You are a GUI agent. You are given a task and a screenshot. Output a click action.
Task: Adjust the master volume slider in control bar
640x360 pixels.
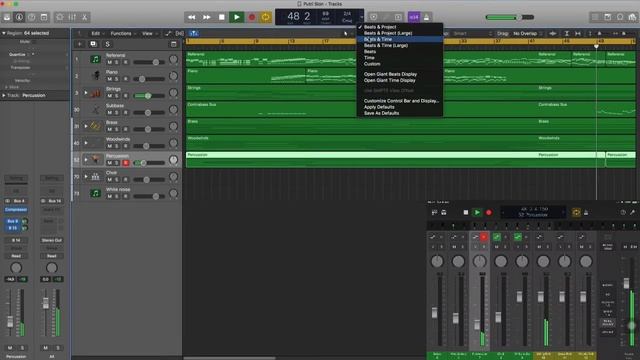(x=510, y=17)
